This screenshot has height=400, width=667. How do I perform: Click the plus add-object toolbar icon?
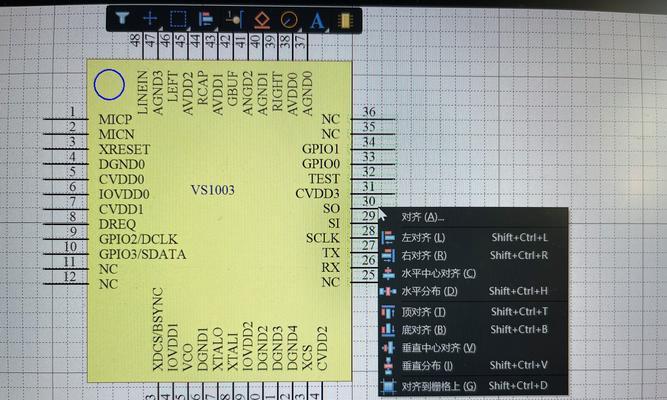[150, 19]
